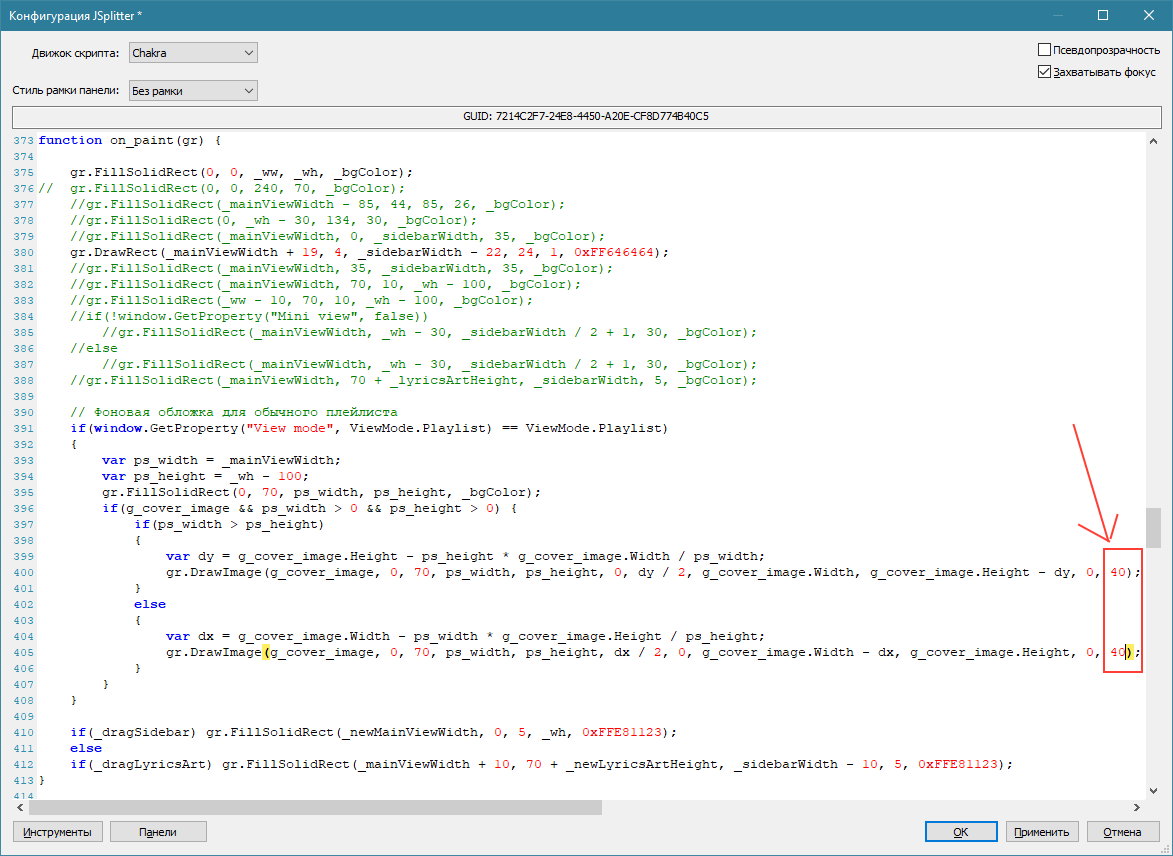1173x856 pixels.
Task: Click the vertical scrollbar up arrow
Action: click(x=1153, y=141)
